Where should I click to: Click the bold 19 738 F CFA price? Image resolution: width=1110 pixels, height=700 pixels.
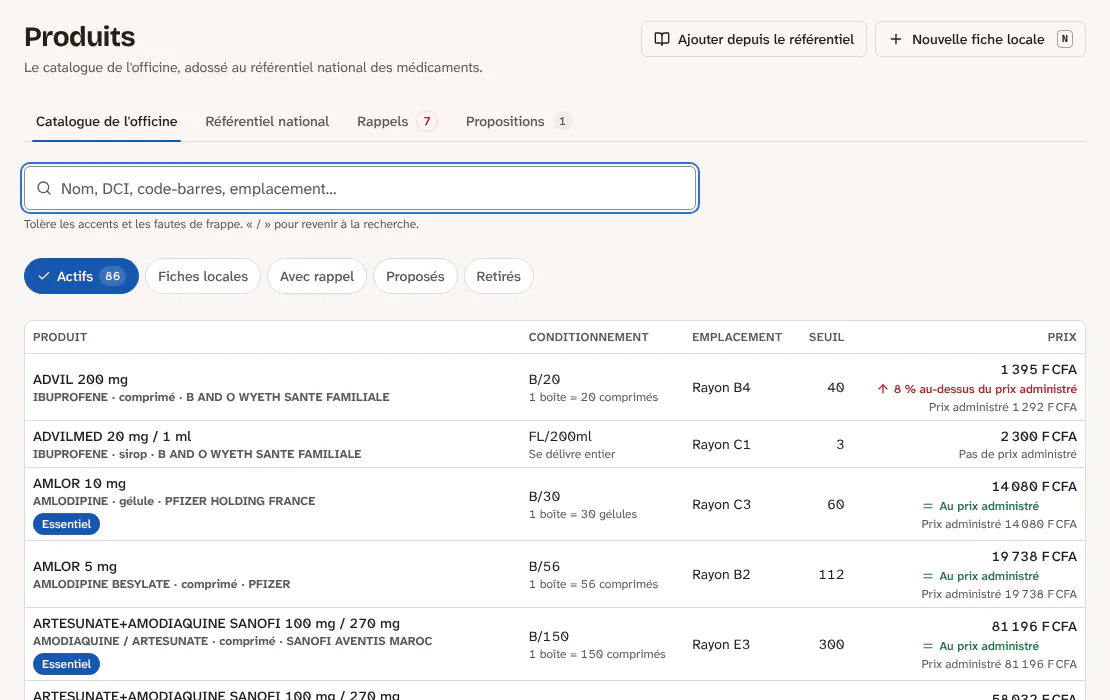[1034, 556]
